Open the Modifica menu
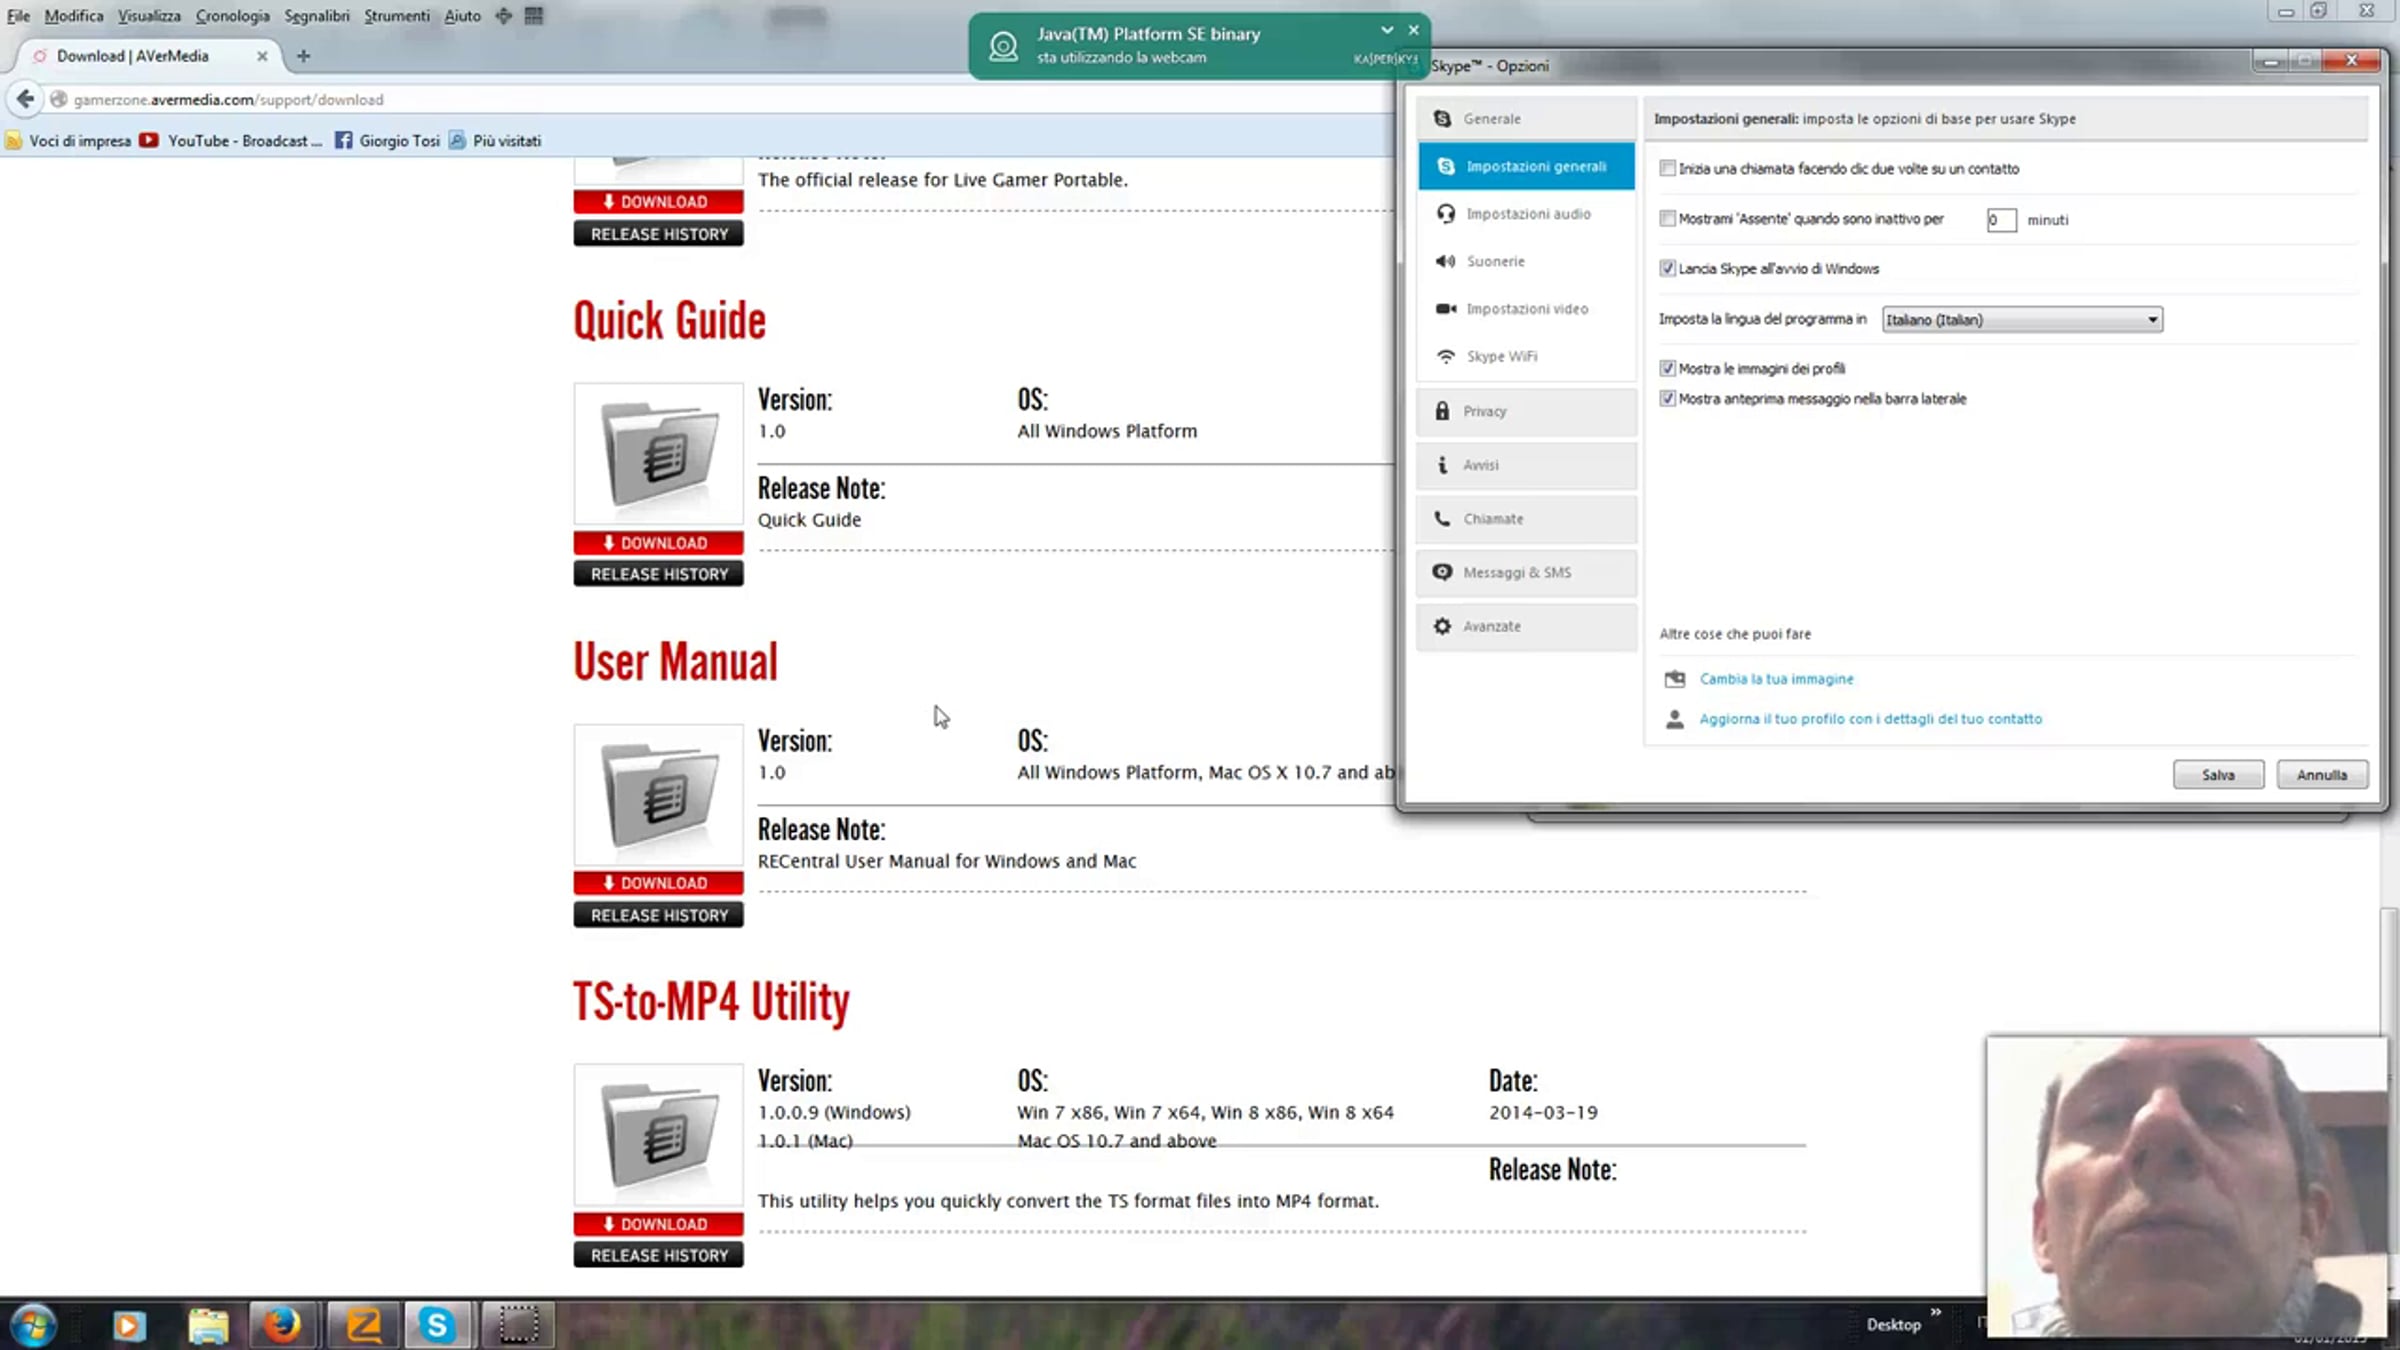Viewport: 2400px width, 1350px height. tap(74, 16)
